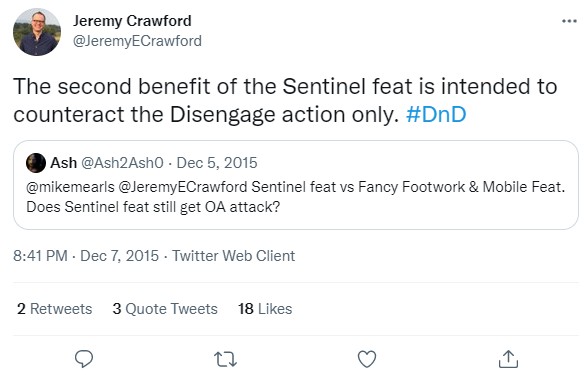Open the @JeremyECrawford handle under name

pos(137,41)
